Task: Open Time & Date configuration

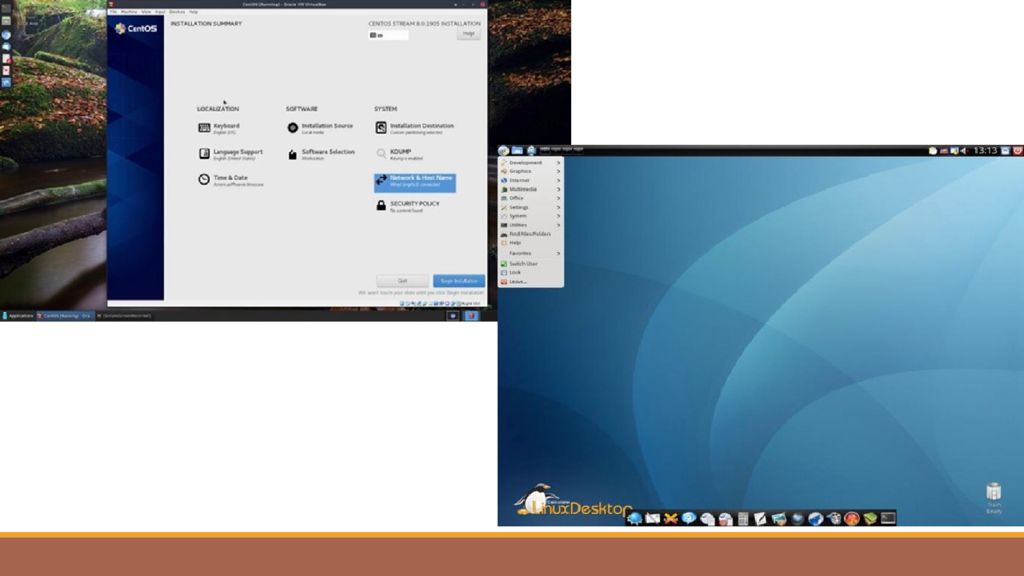Action: [x=231, y=180]
